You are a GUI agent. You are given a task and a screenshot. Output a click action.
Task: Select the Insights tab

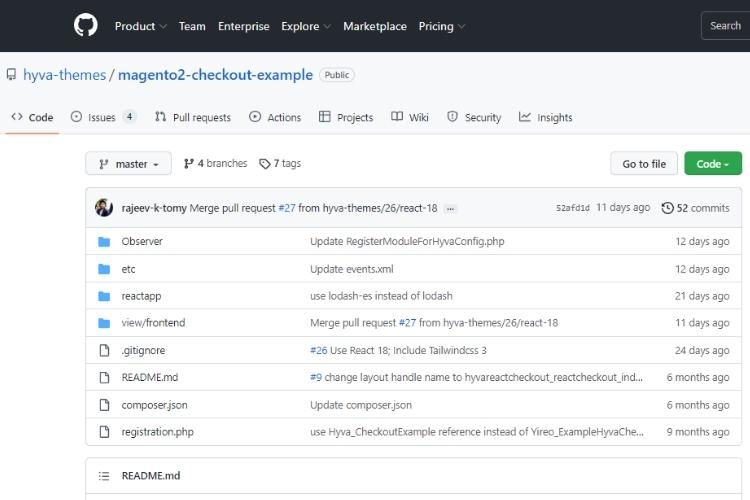(546, 117)
